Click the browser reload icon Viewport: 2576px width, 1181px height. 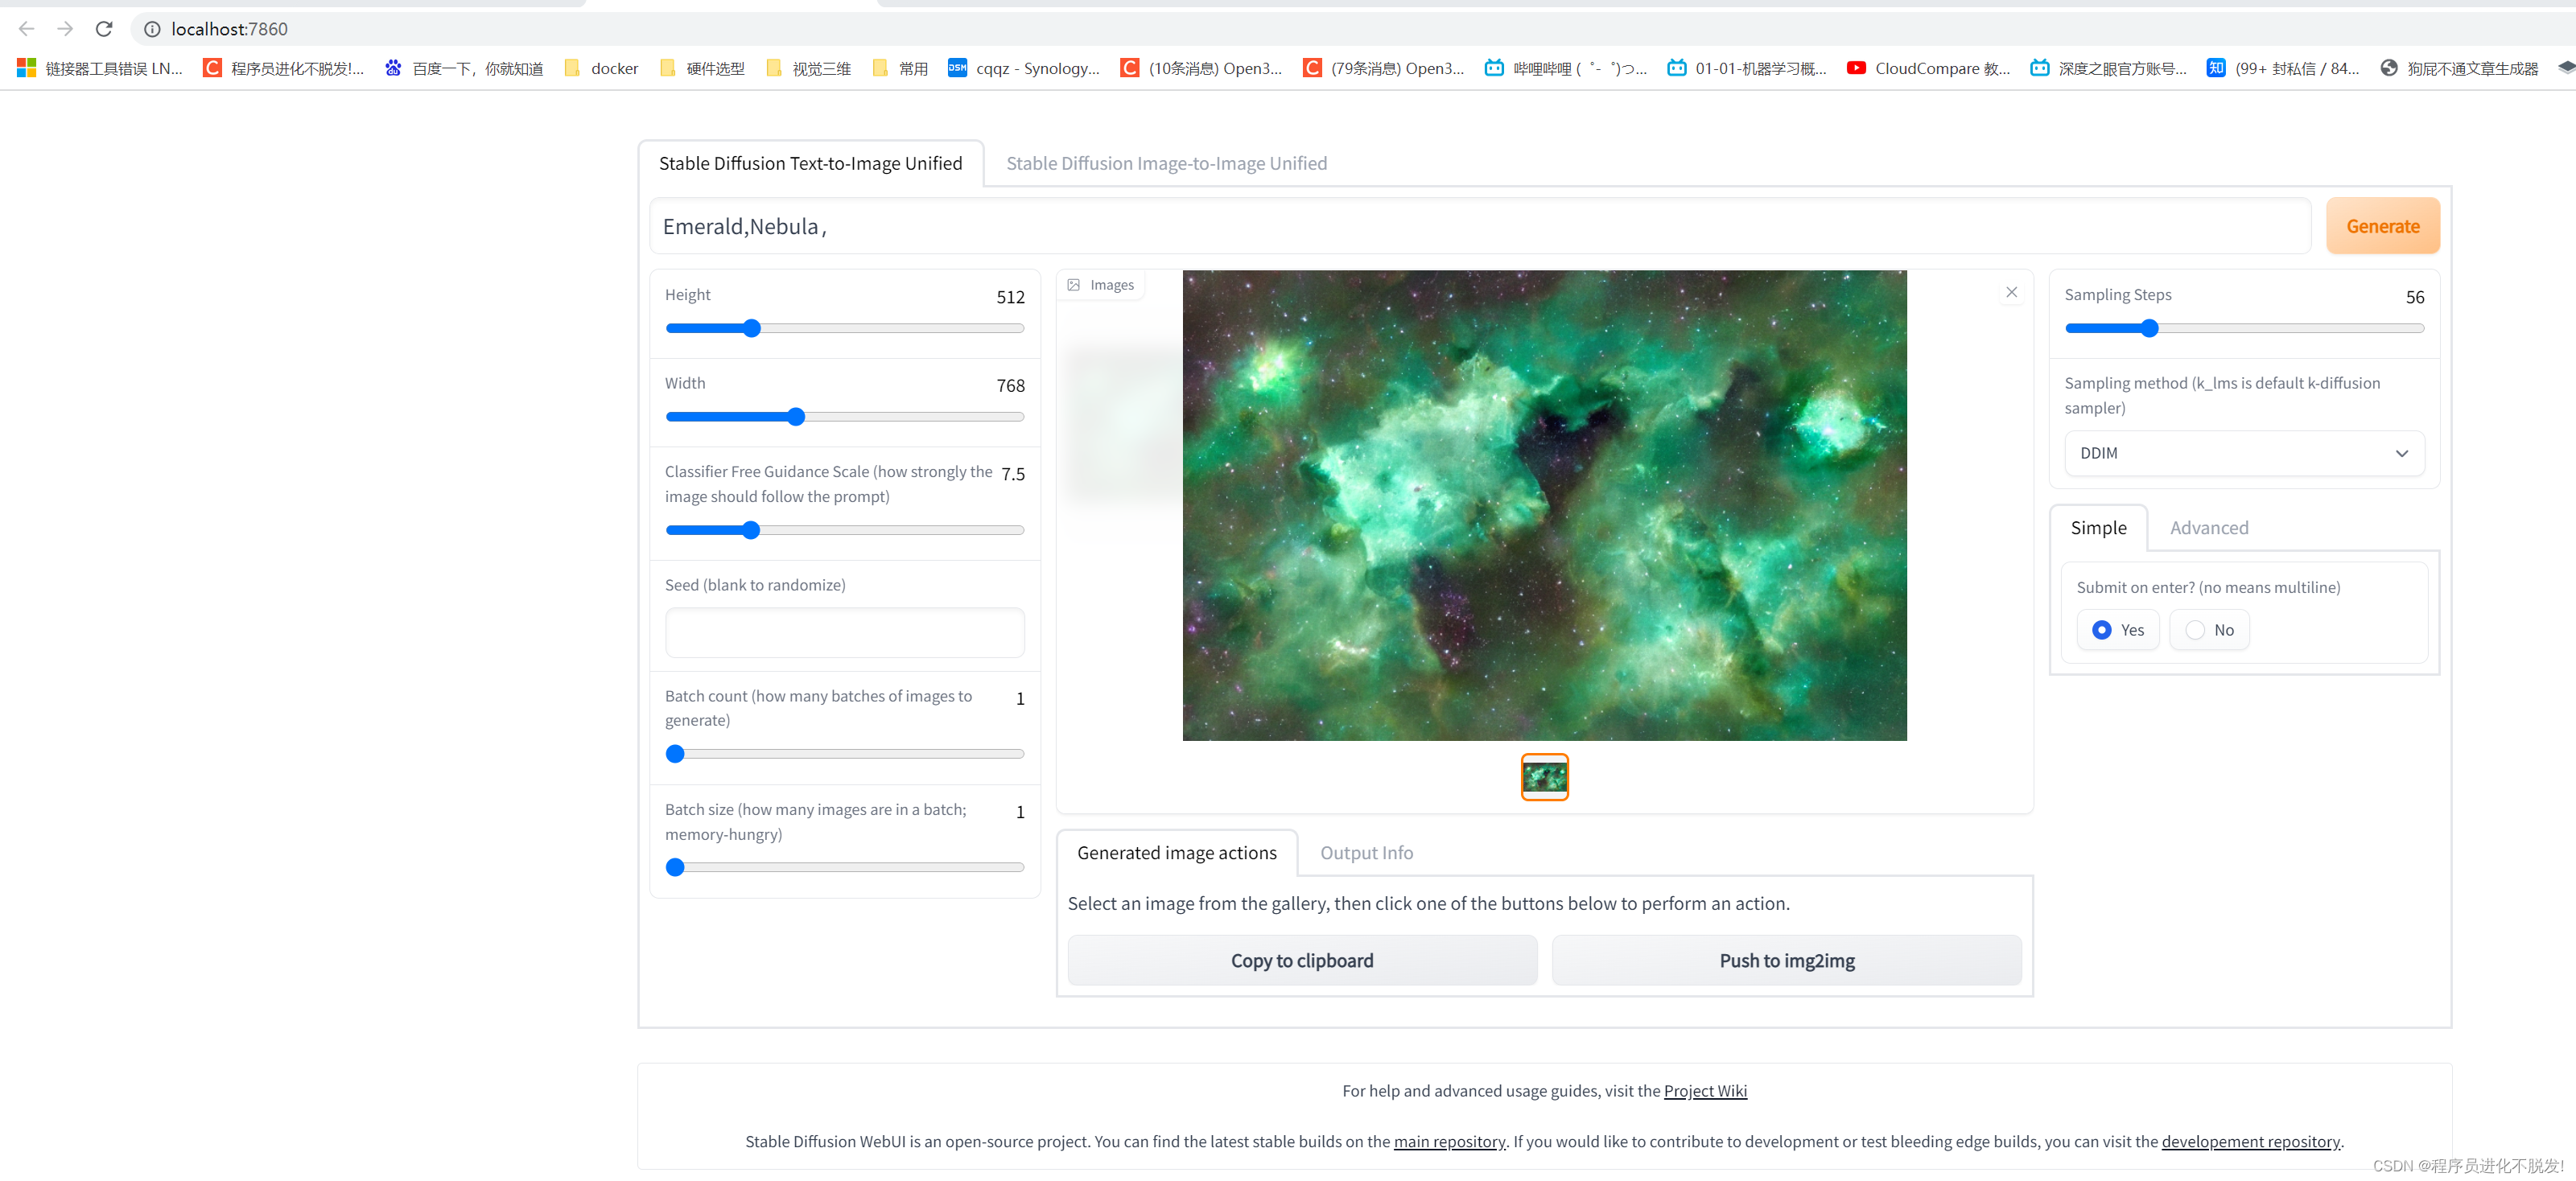click(x=104, y=29)
